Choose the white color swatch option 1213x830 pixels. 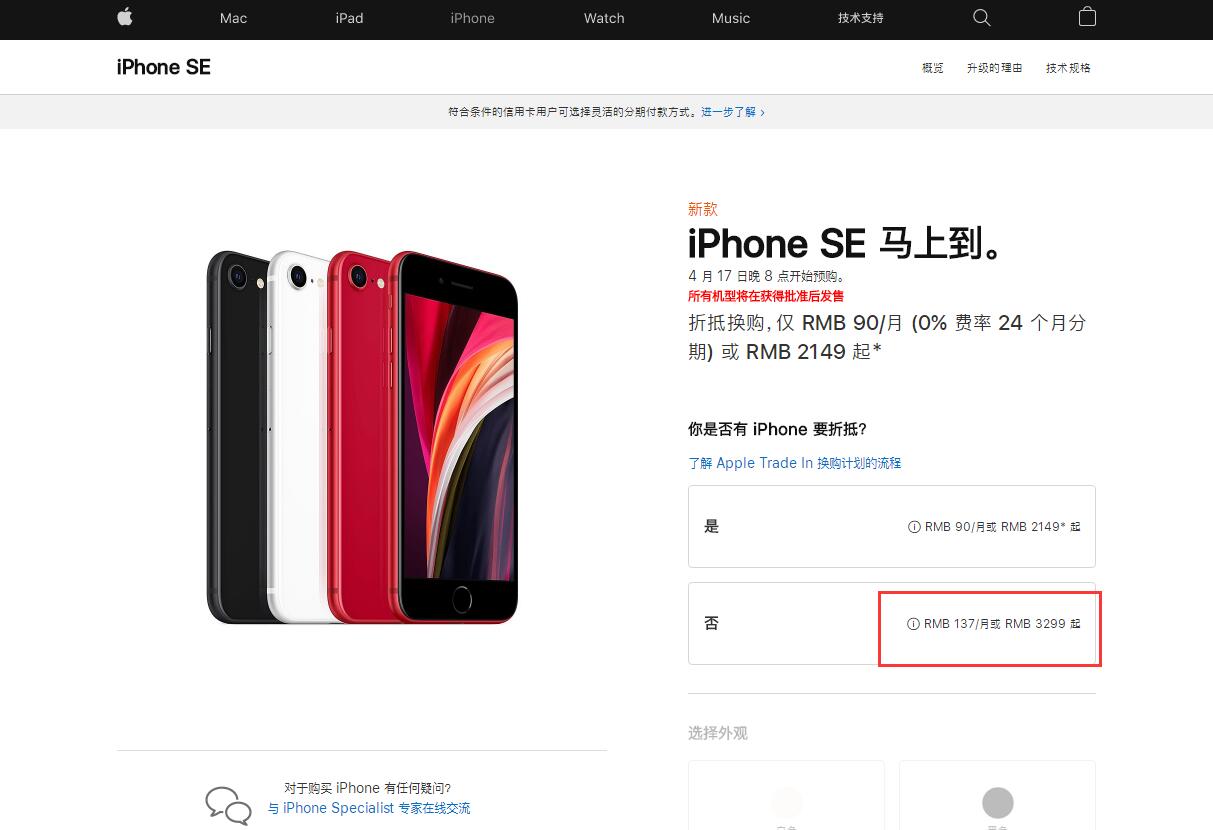click(x=786, y=796)
